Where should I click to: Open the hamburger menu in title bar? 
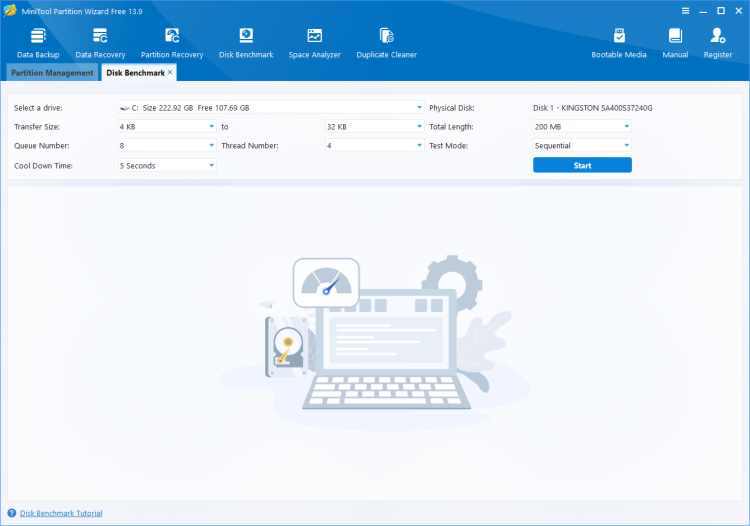pos(685,11)
